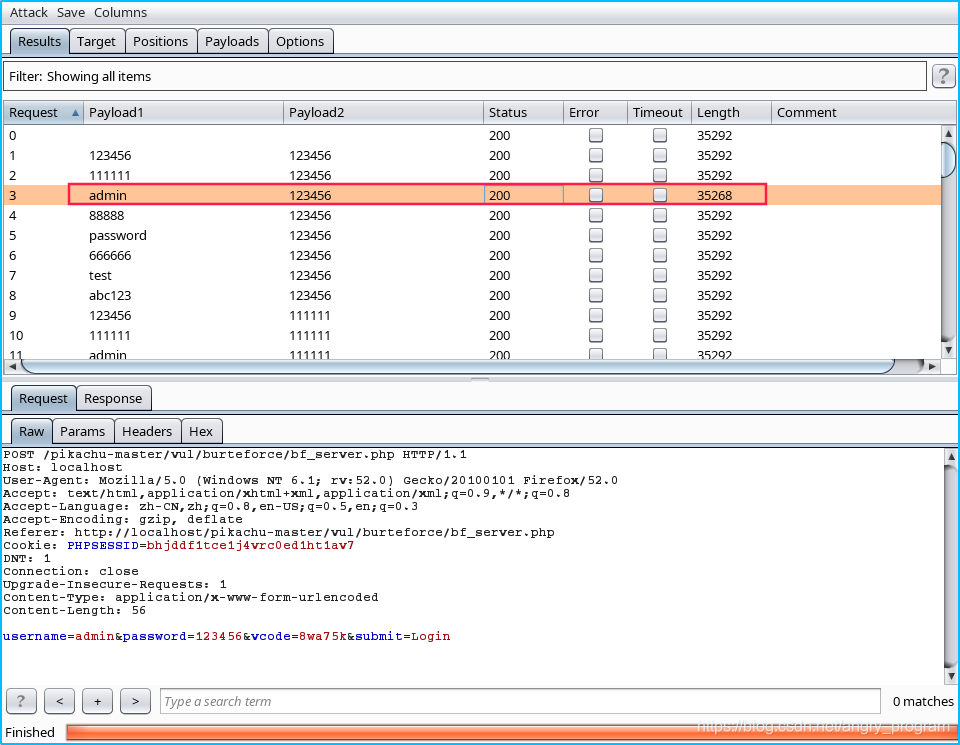This screenshot has width=960, height=745.
Task: Toggle Error checkbox for request 0
Action: coord(596,135)
